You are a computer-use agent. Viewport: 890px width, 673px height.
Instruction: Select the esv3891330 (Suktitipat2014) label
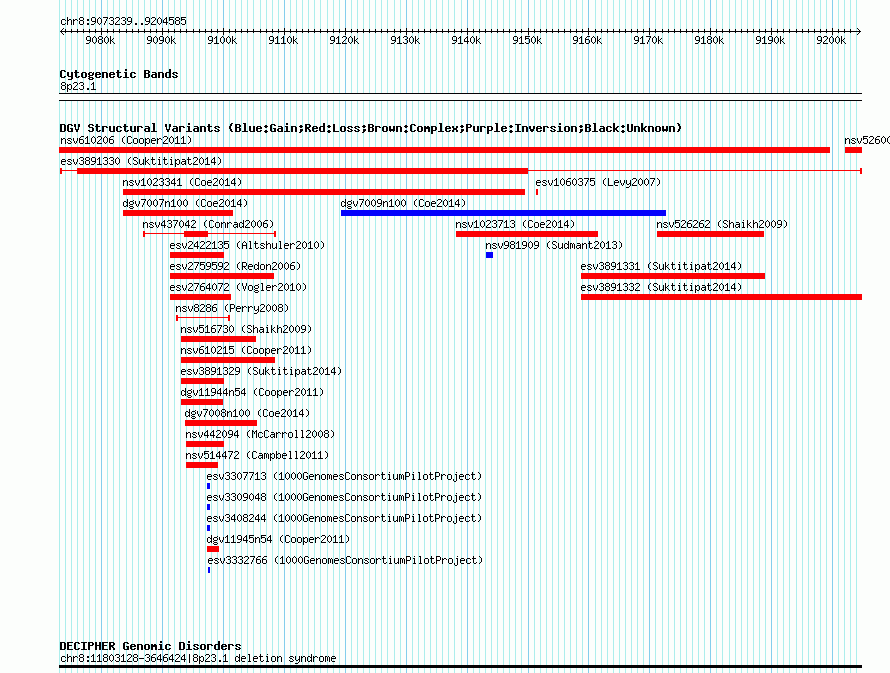coord(141,161)
